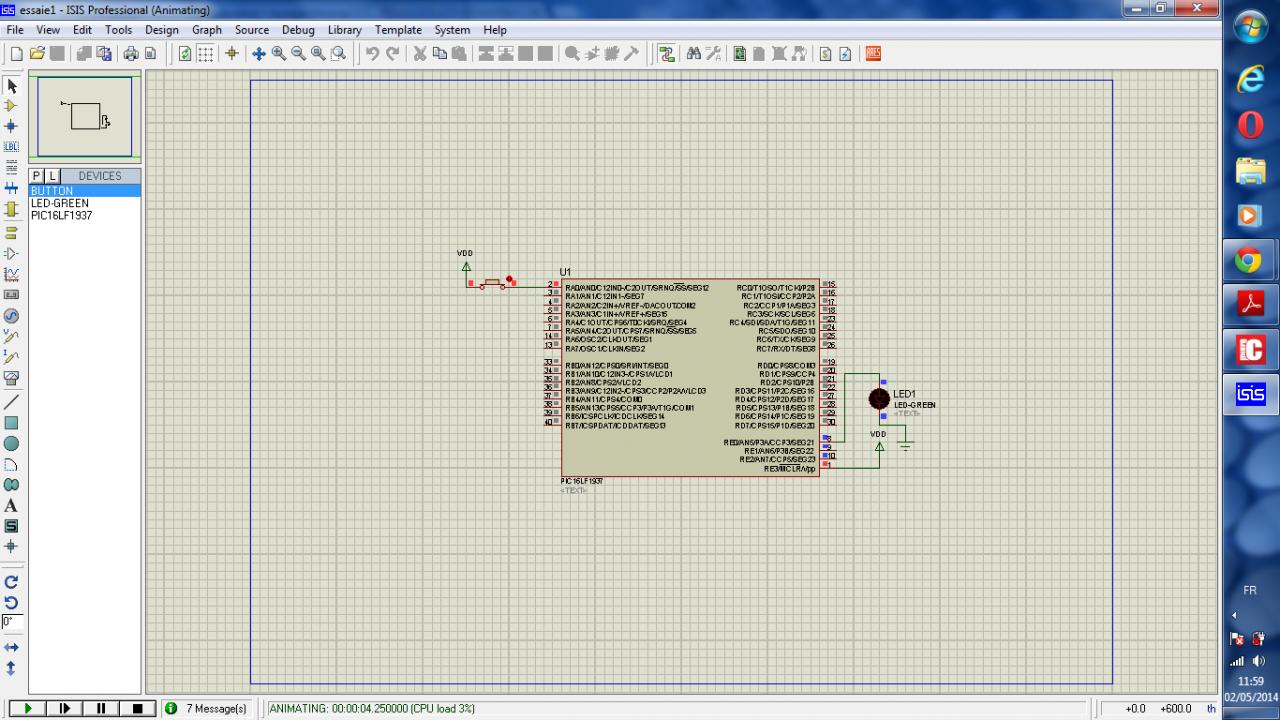This screenshot has height=720, width=1280.
Task: Click the rotate clockwise icon
Action: (12, 581)
